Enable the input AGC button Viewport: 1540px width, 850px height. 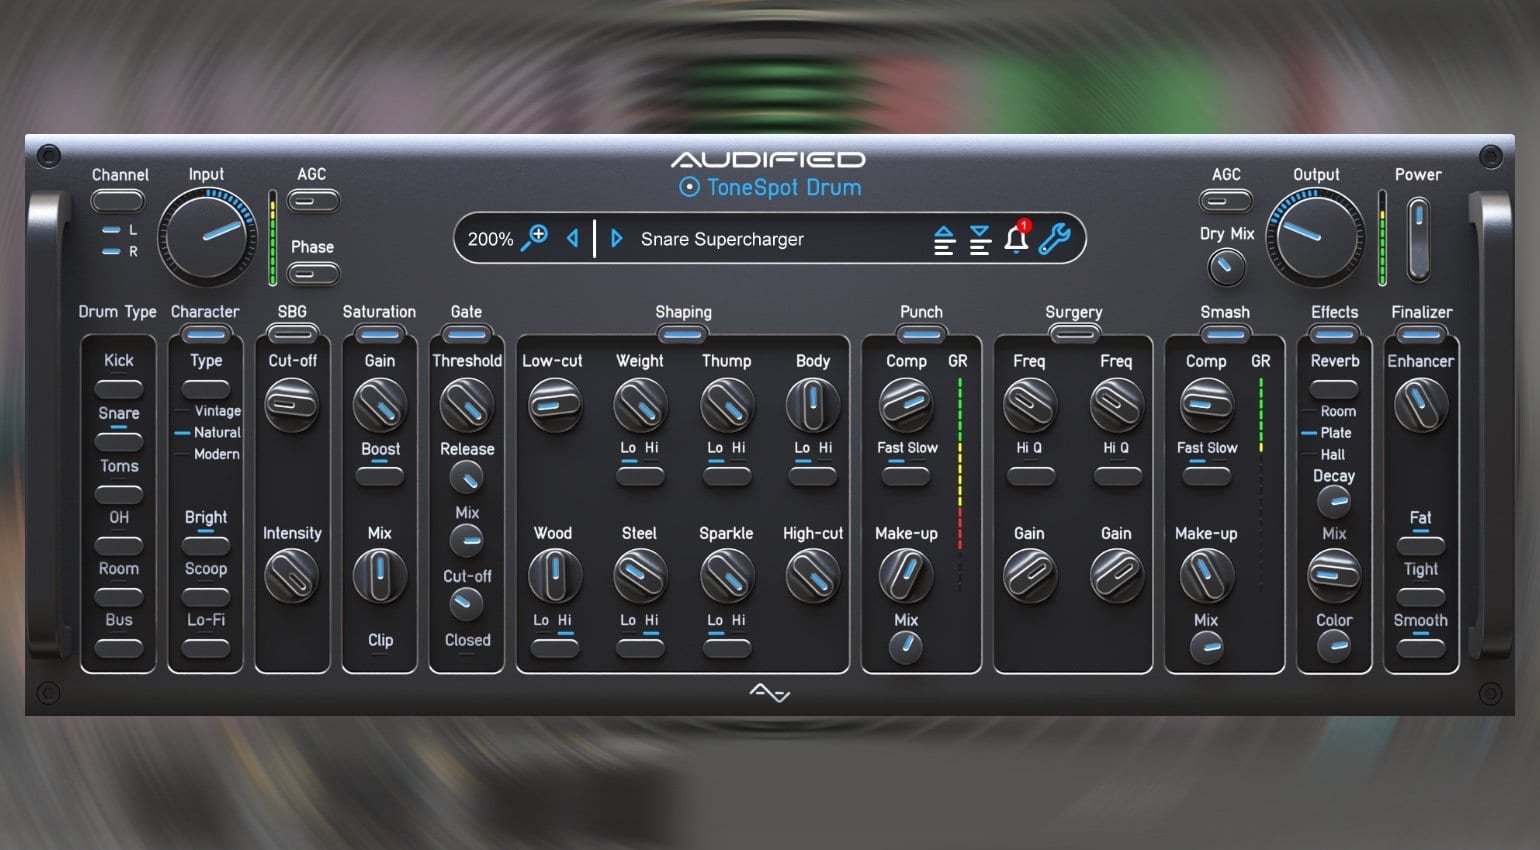point(313,201)
